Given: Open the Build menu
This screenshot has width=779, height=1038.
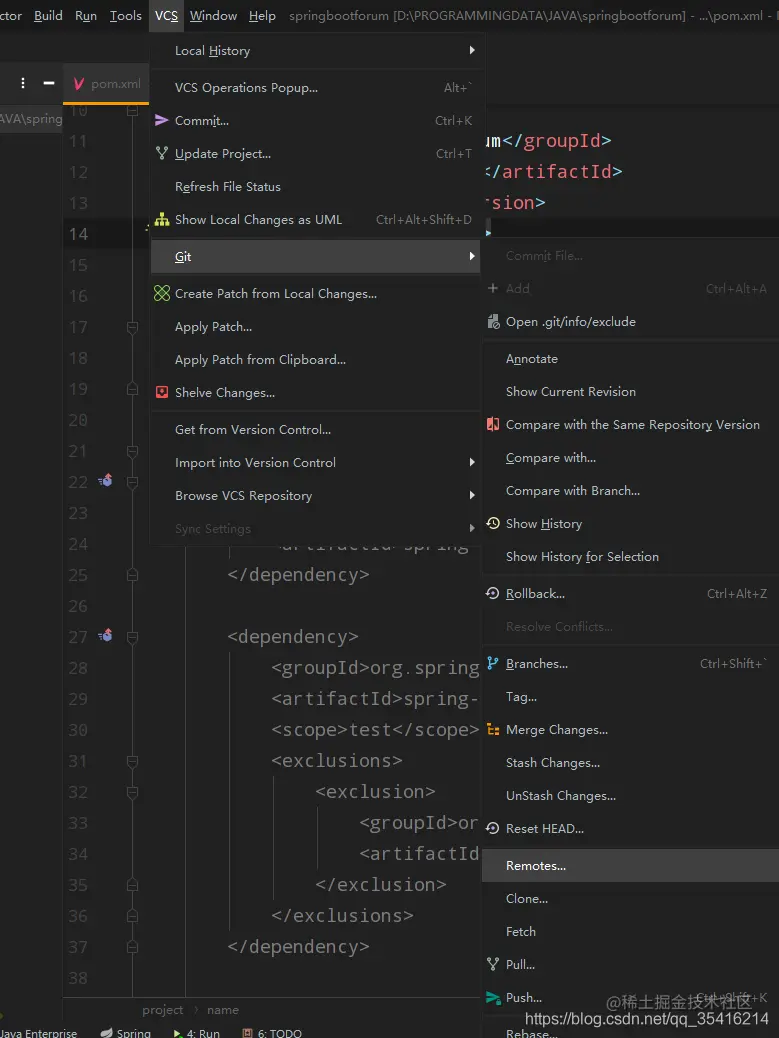Looking at the screenshot, I should click(x=48, y=15).
